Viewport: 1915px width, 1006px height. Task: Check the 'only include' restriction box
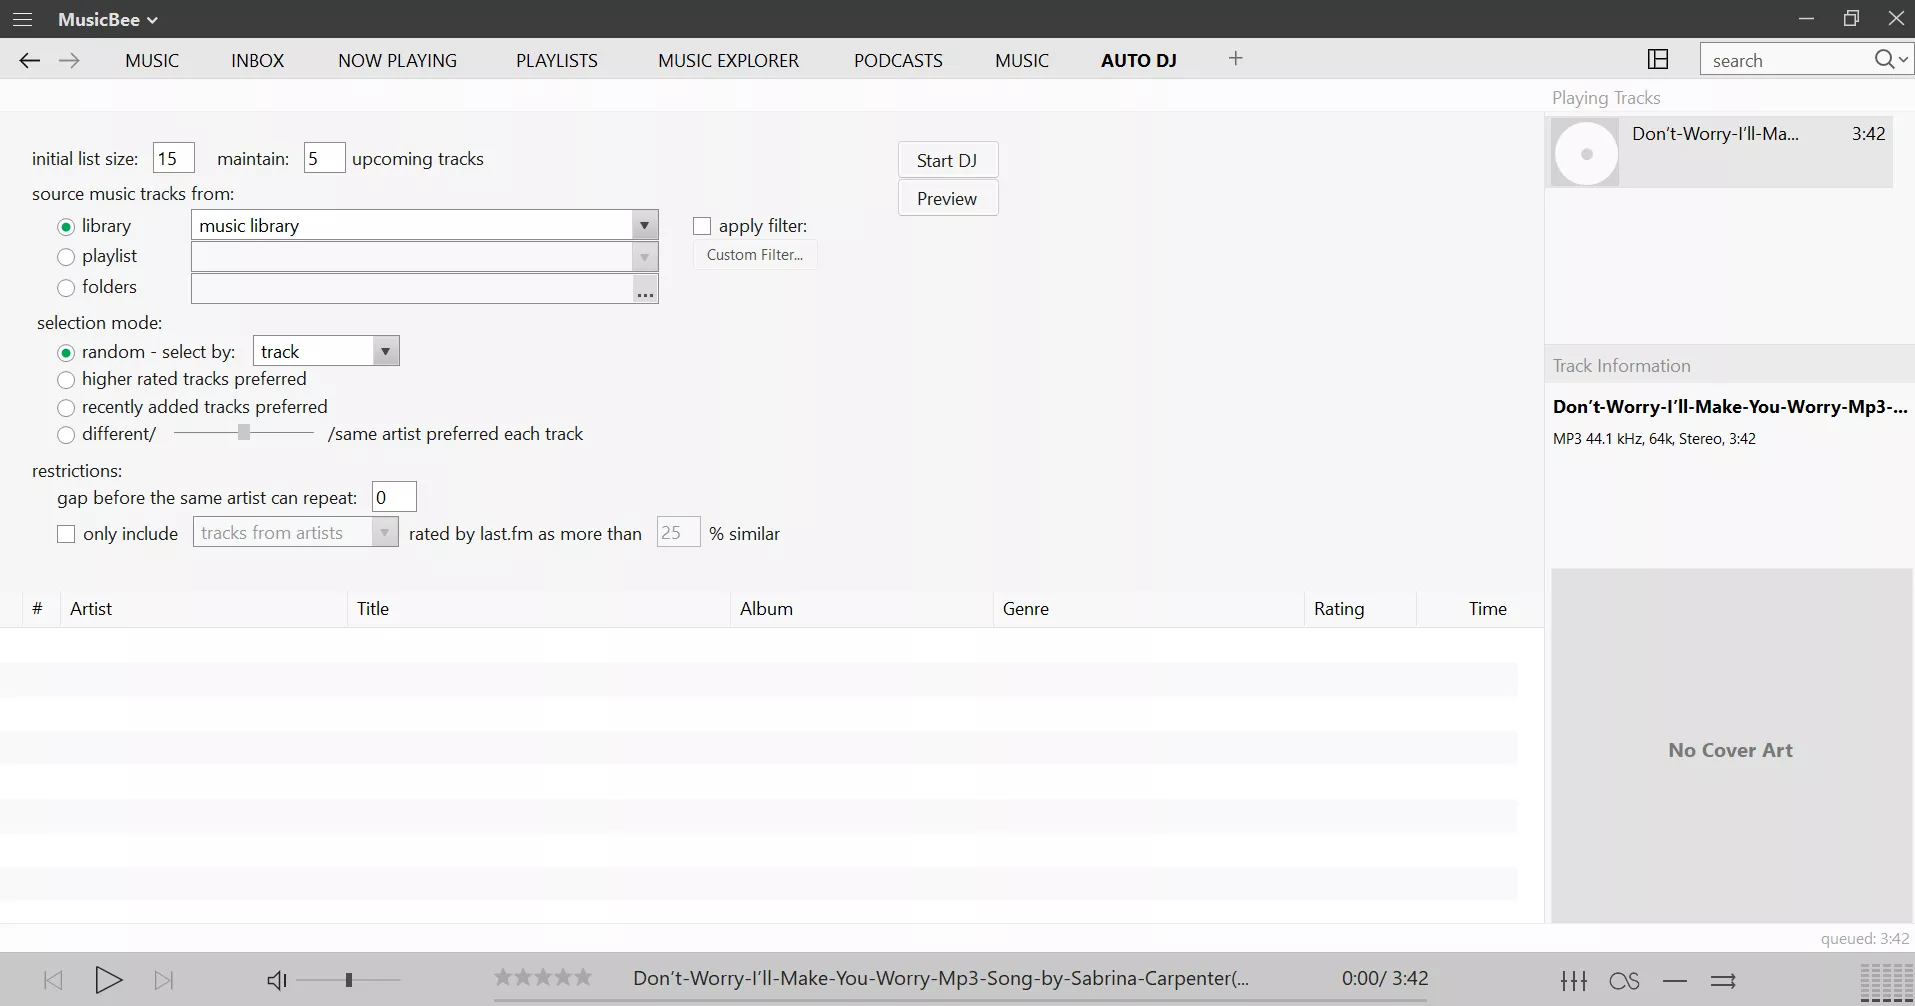tap(66, 534)
